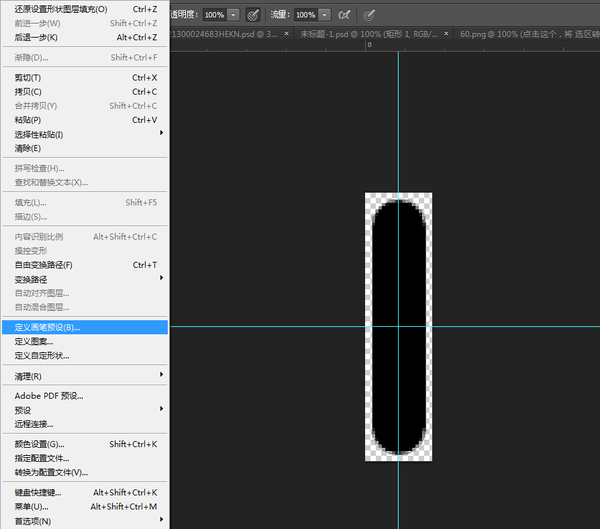Open 键盘快捷键... settings

[38, 492]
